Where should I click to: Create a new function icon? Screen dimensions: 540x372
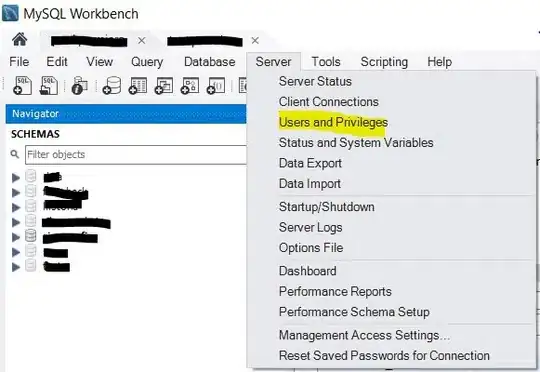[x=216, y=85]
